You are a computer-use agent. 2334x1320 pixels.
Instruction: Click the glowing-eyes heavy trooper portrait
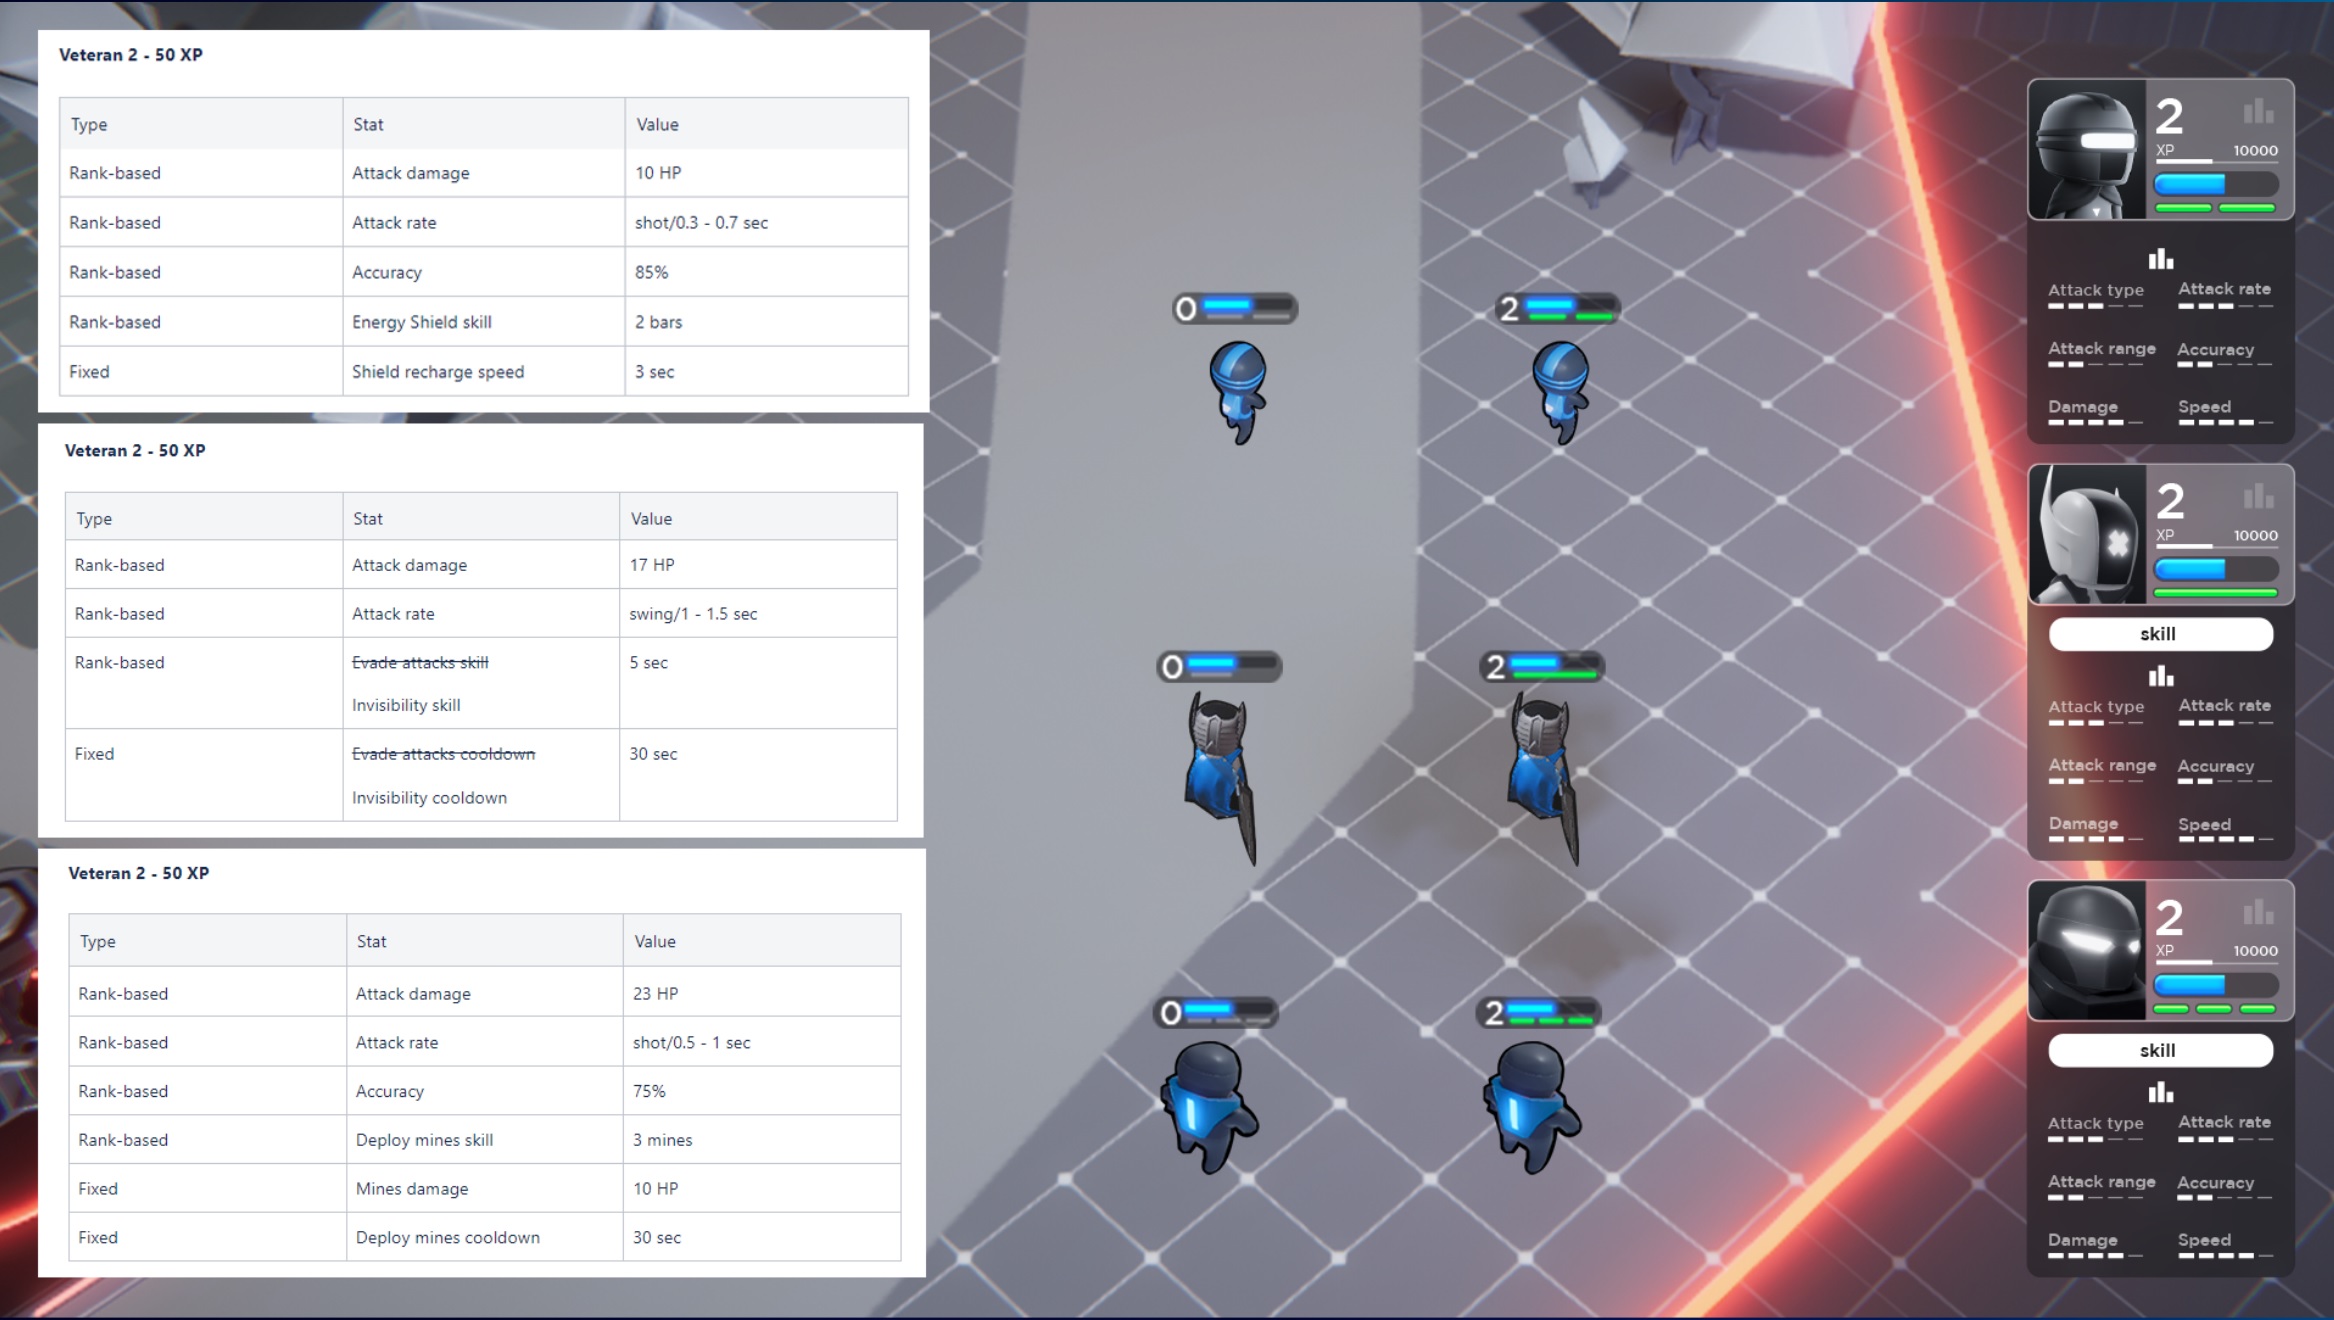[2086, 951]
